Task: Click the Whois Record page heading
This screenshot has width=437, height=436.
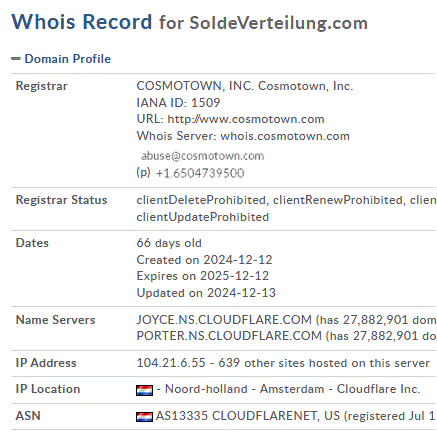Action: pyautogui.click(x=82, y=22)
